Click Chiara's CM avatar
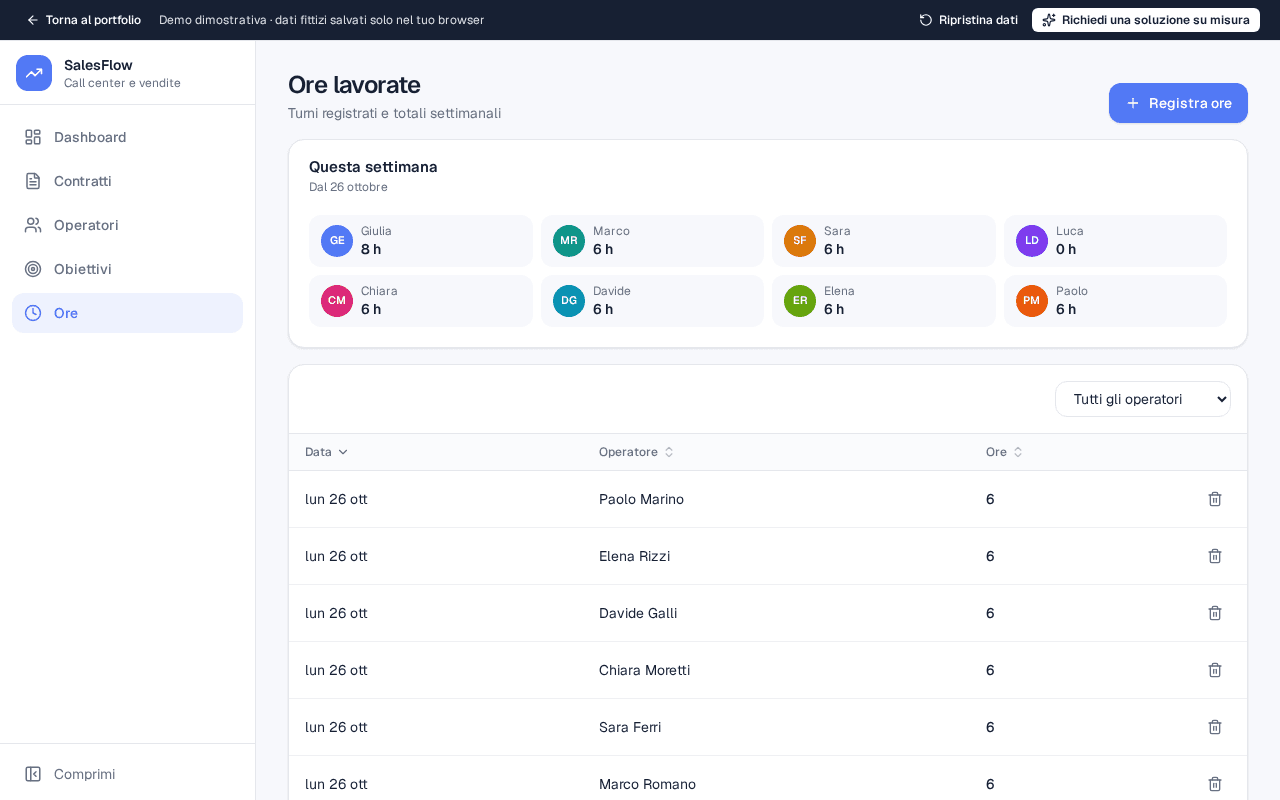This screenshot has height=800, width=1280. [337, 301]
